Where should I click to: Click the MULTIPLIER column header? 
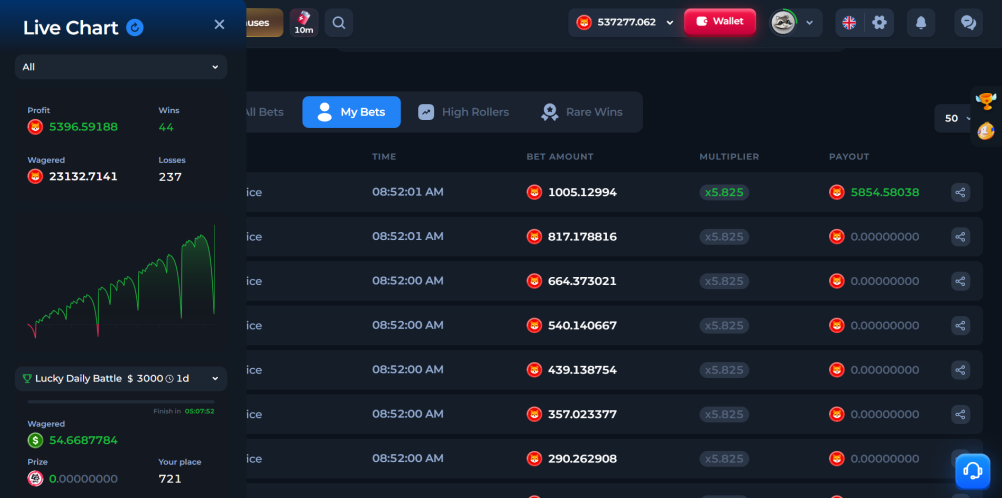click(729, 157)
